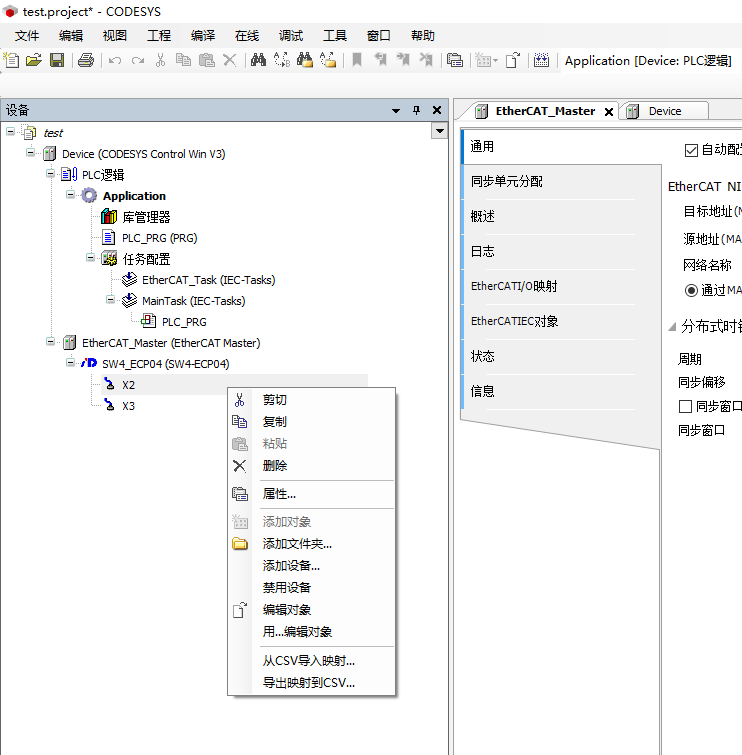
Task: Collapse the Application node
Action: pos(71,195)
